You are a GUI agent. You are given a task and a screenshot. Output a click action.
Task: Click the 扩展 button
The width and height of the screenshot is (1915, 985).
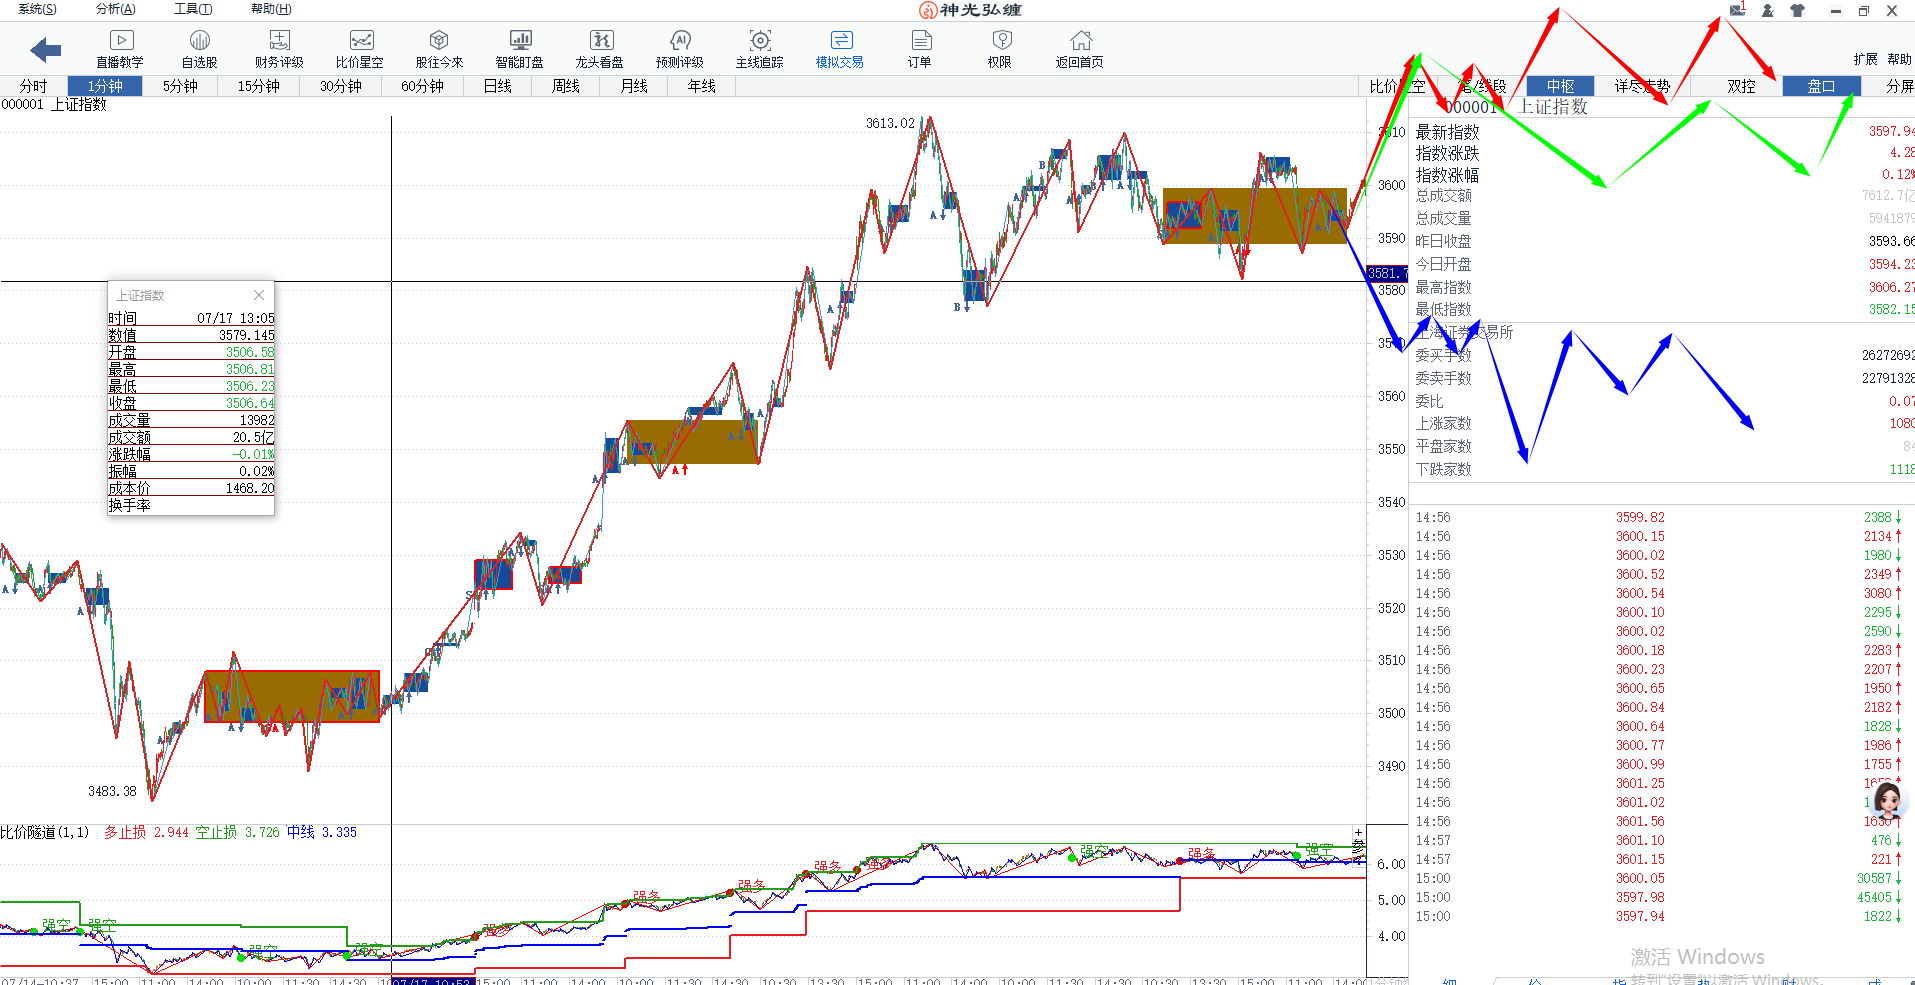1865,59
